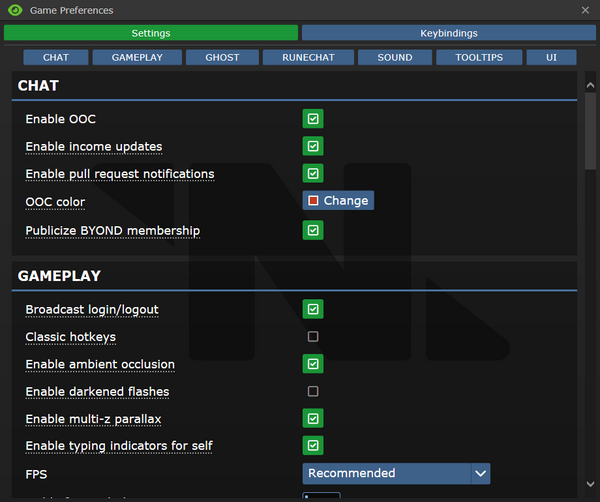Navigate to the UI settings section
The image size is (600, 502).
point(551,57)
